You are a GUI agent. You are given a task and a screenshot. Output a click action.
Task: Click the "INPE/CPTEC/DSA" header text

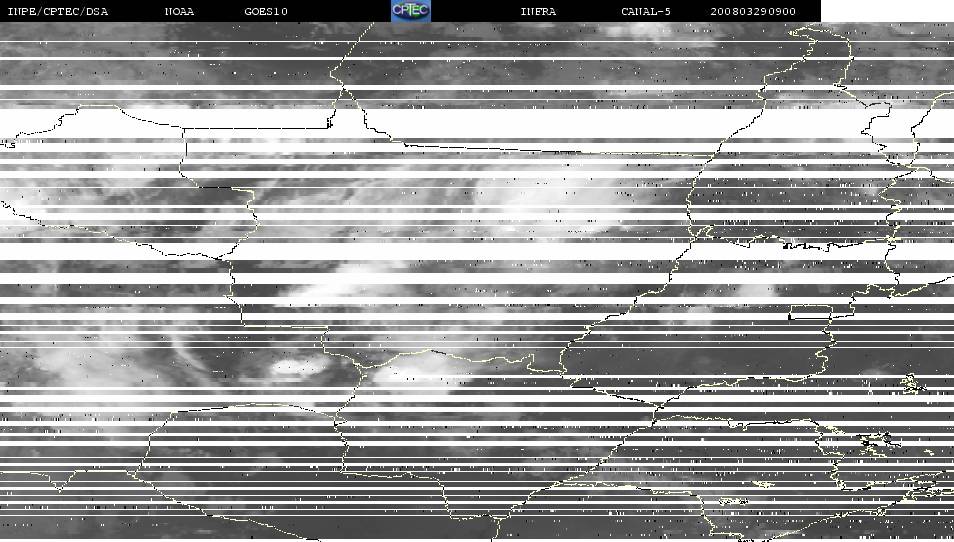coord(58,12)
